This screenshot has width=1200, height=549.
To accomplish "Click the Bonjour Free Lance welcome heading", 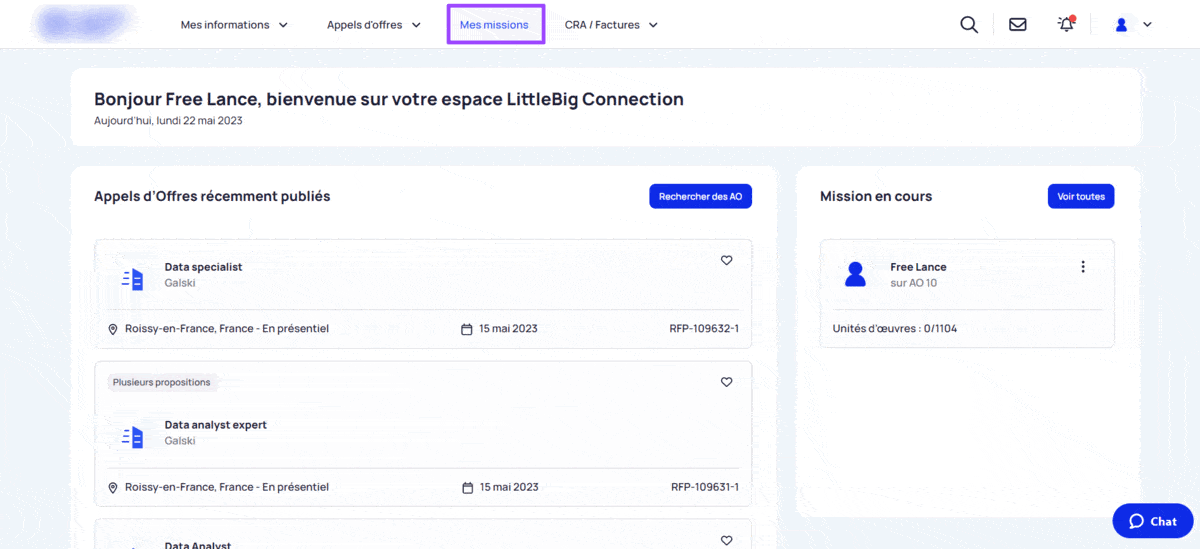I will point(389,99).
